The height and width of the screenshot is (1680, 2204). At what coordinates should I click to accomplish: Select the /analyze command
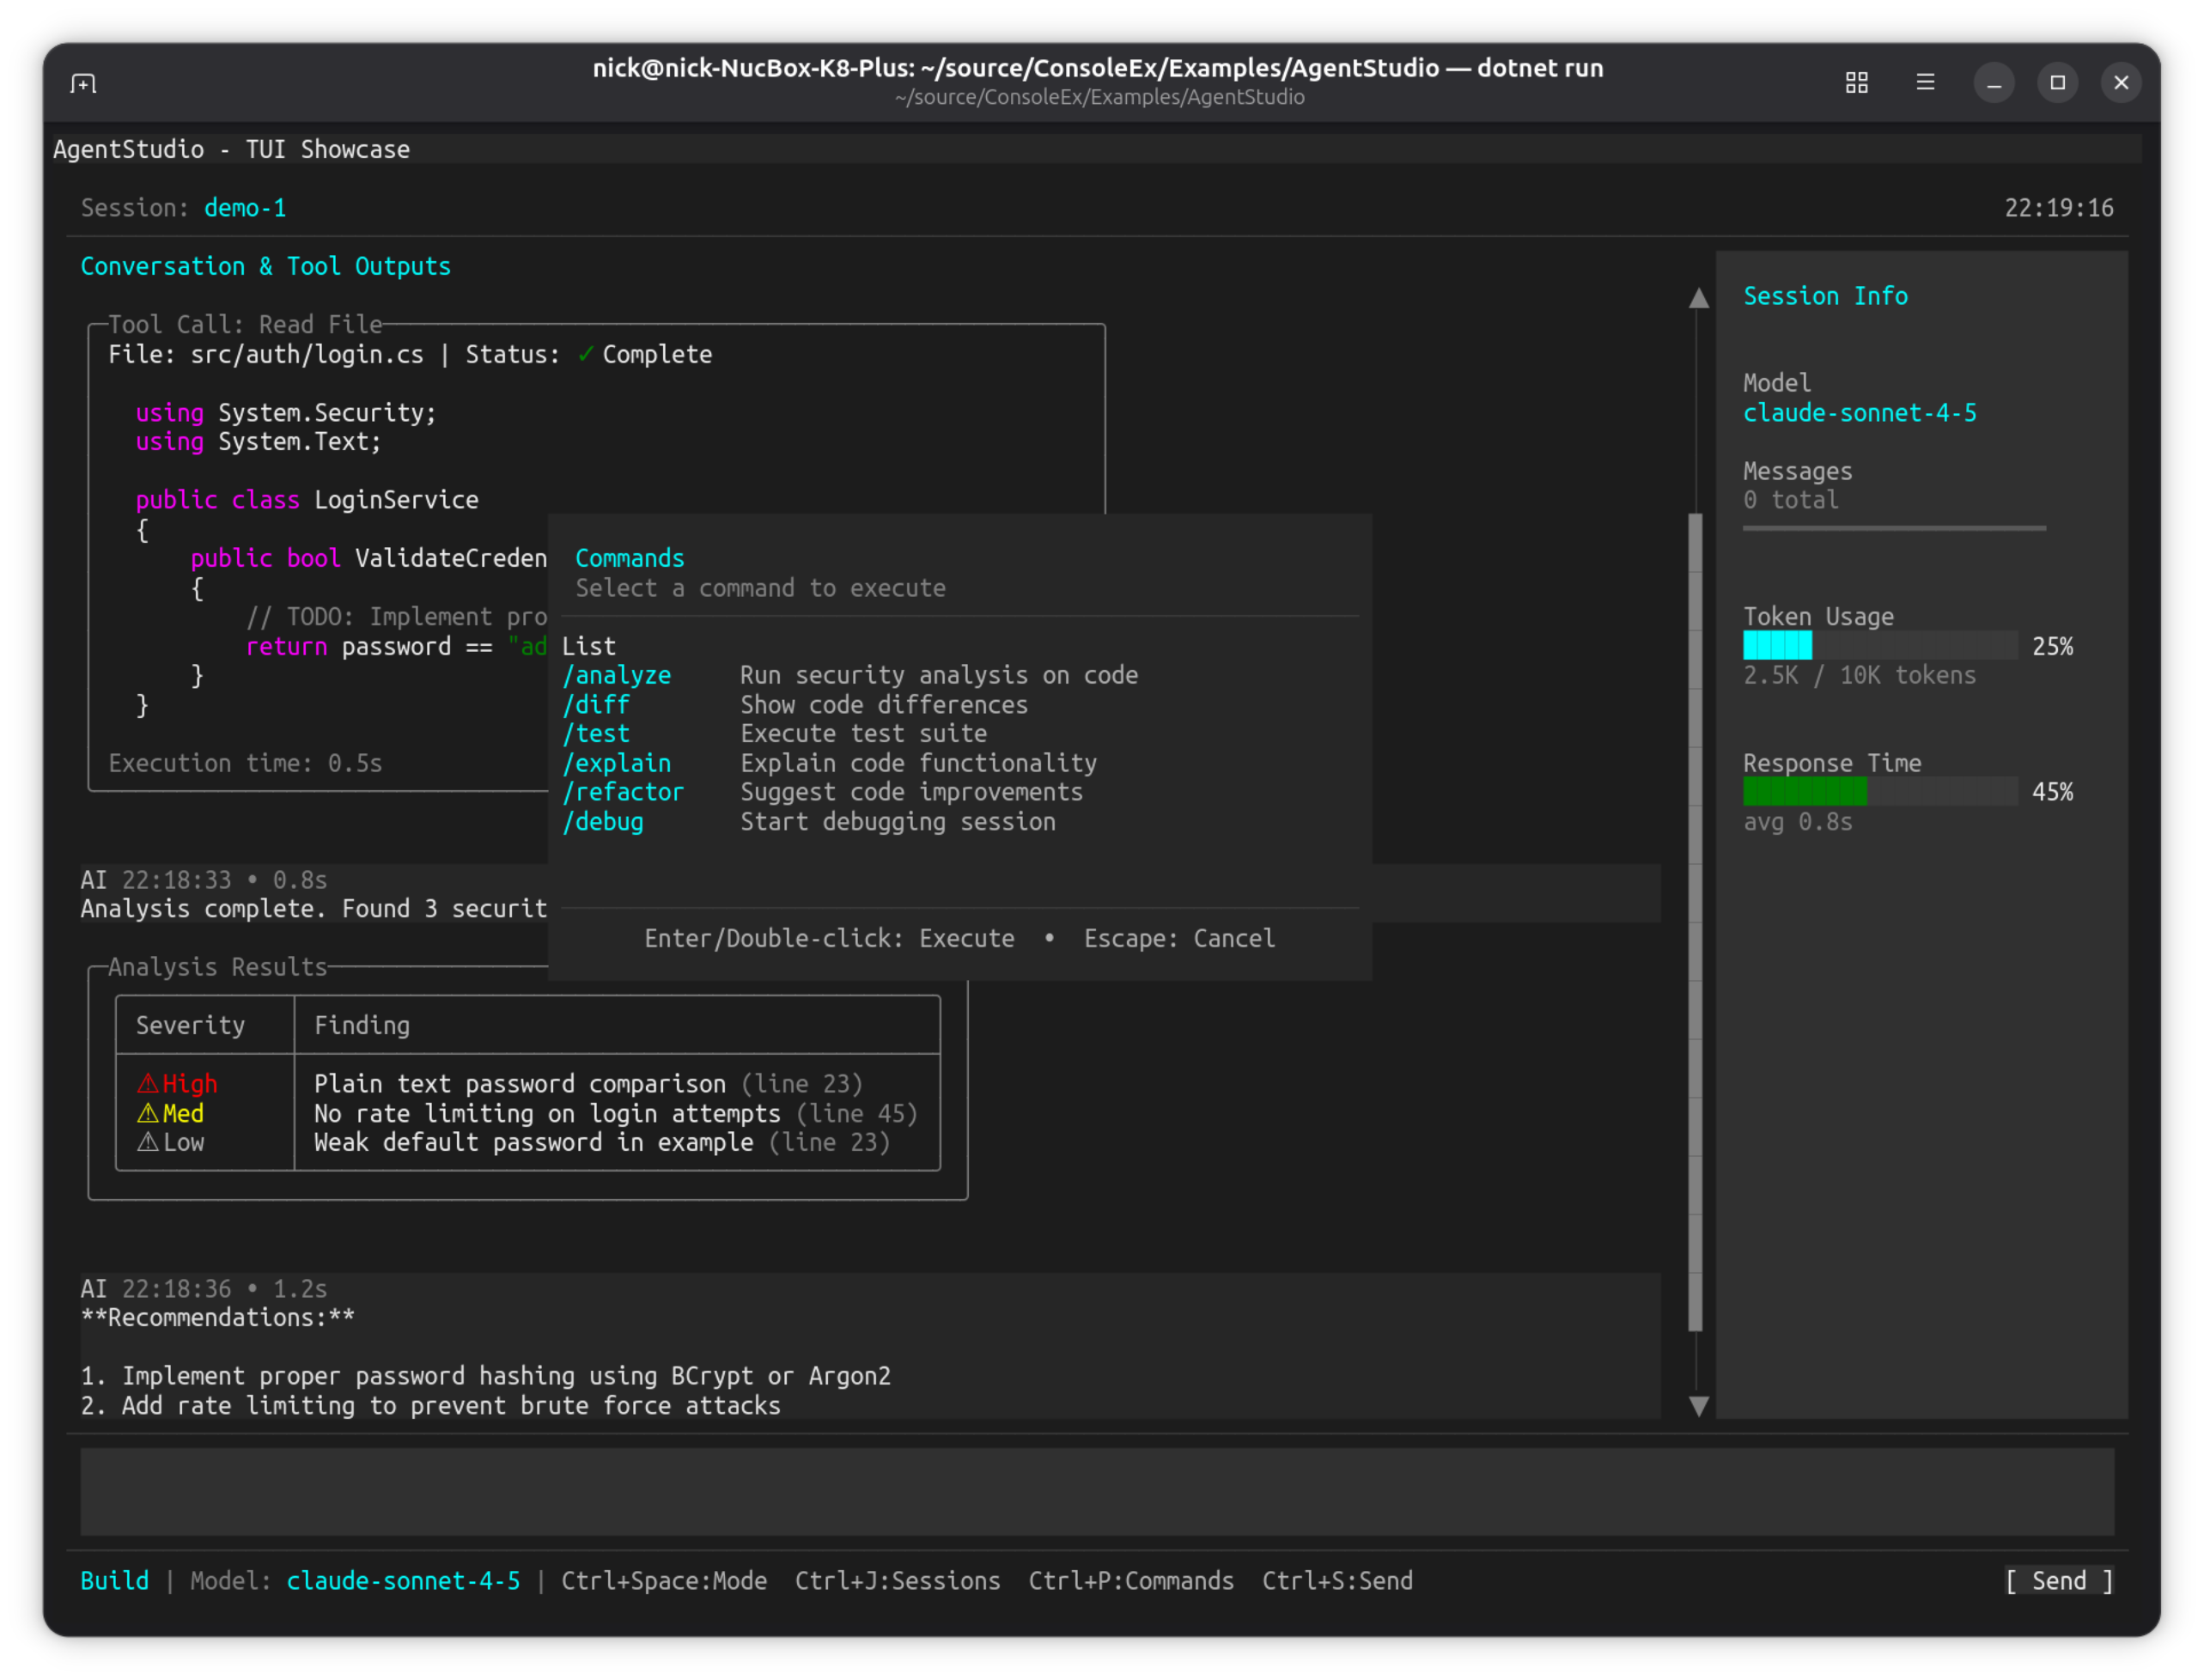616,675
